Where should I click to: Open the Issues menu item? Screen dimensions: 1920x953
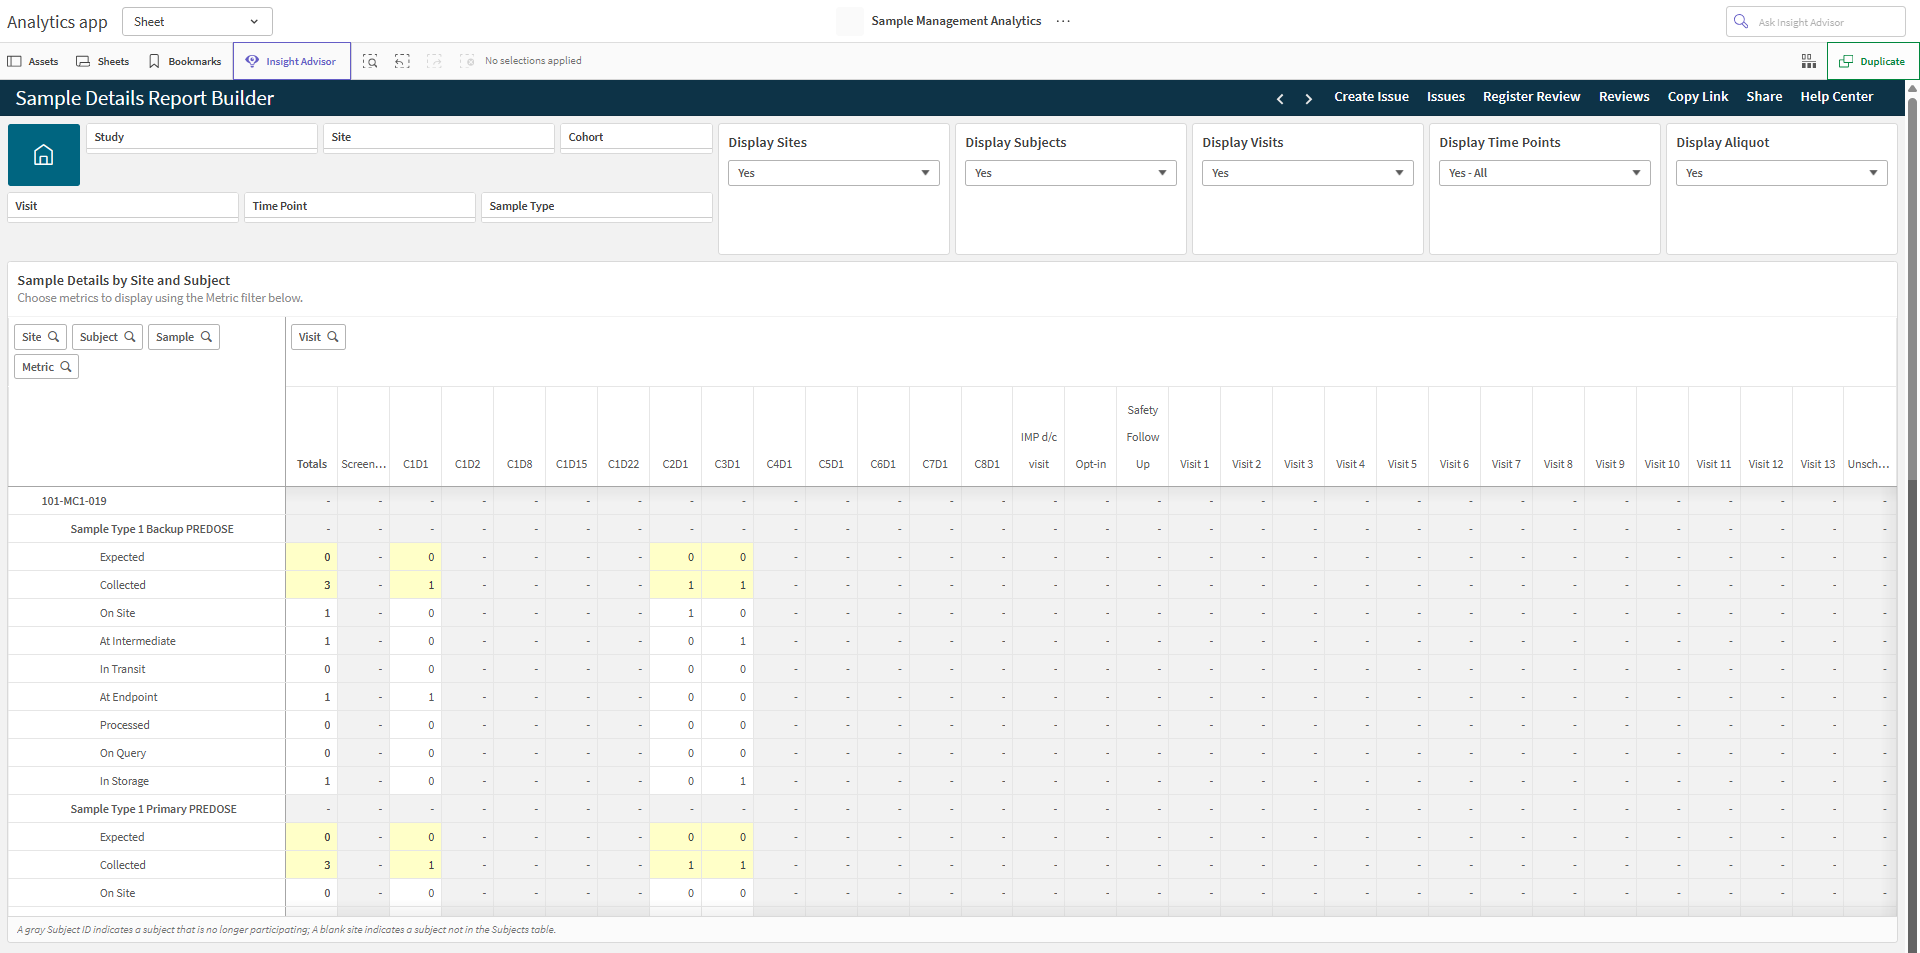tap(1445, 97)
